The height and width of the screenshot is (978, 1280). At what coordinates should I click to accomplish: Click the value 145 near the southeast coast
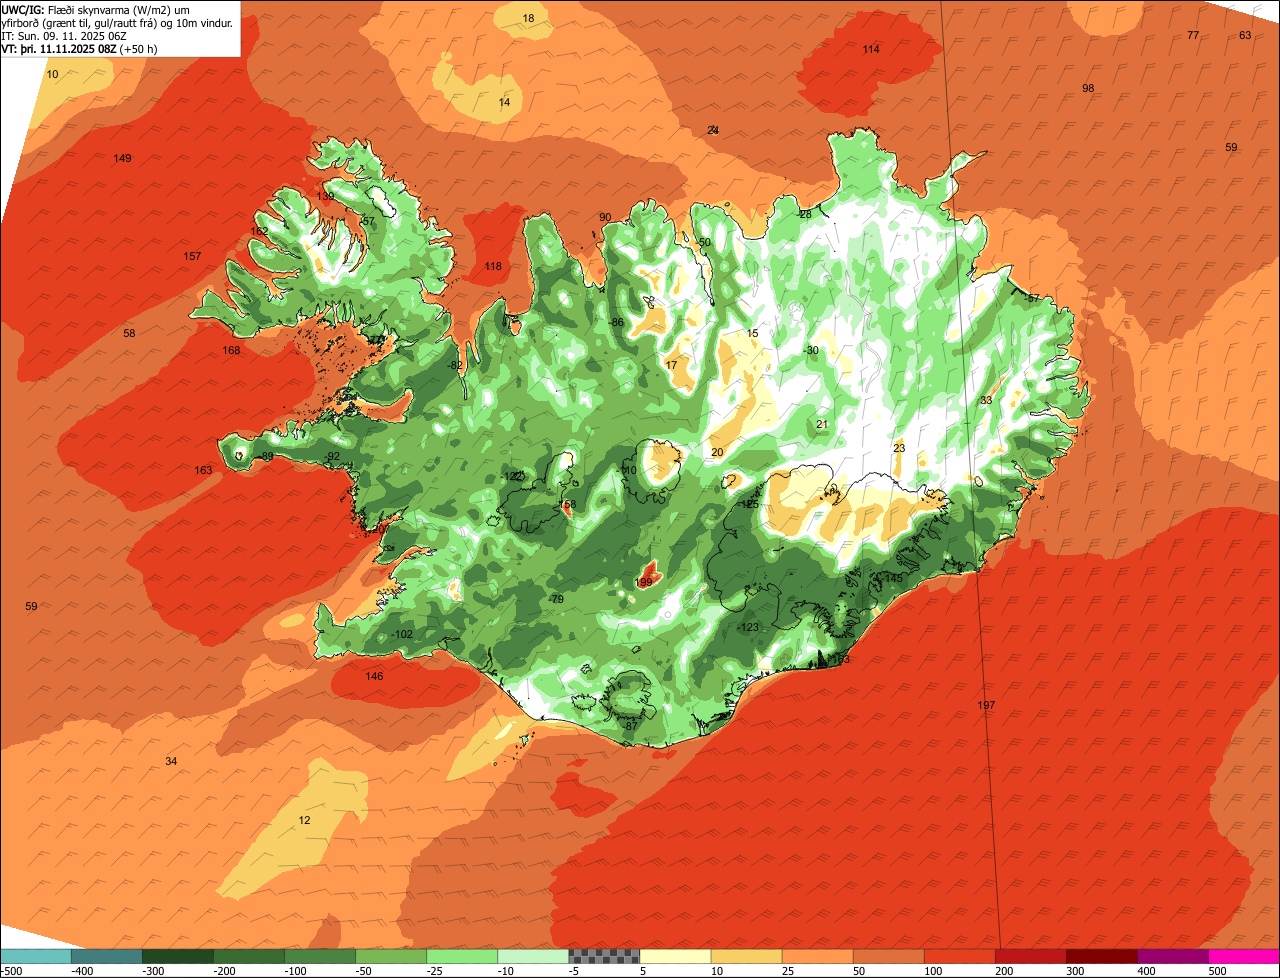pos(894,578)
